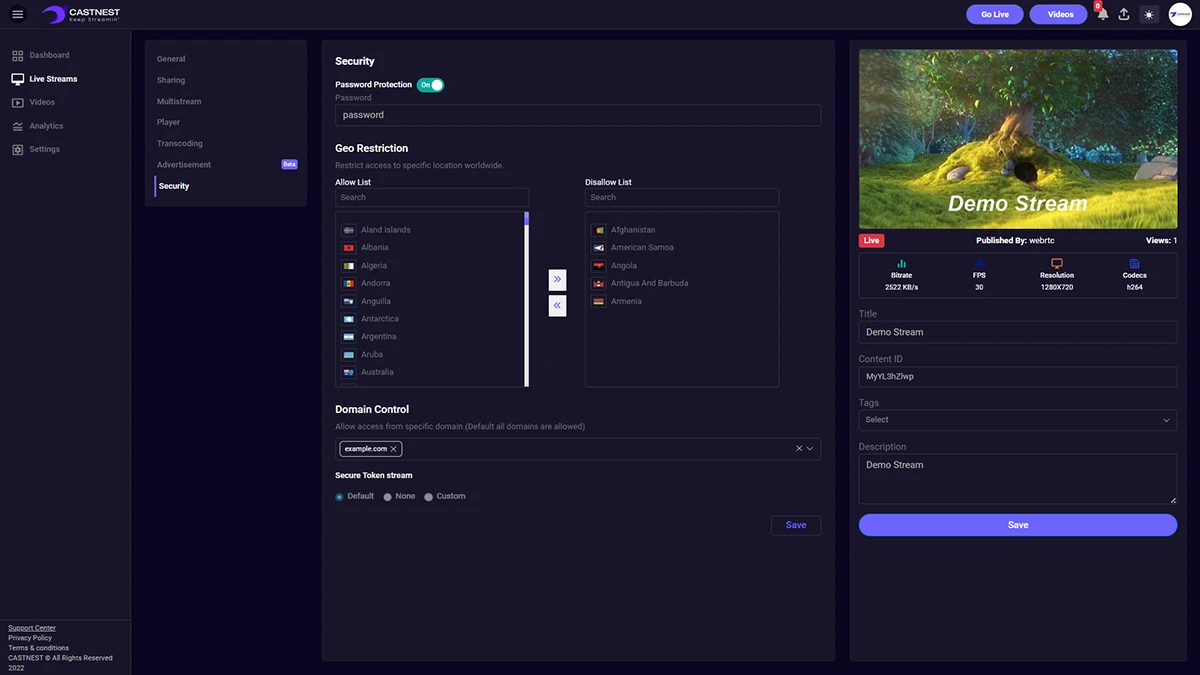Viewport: 1200px width, 675px height.
Task: Click the Settings gear icon
Action: click(18, 149)
